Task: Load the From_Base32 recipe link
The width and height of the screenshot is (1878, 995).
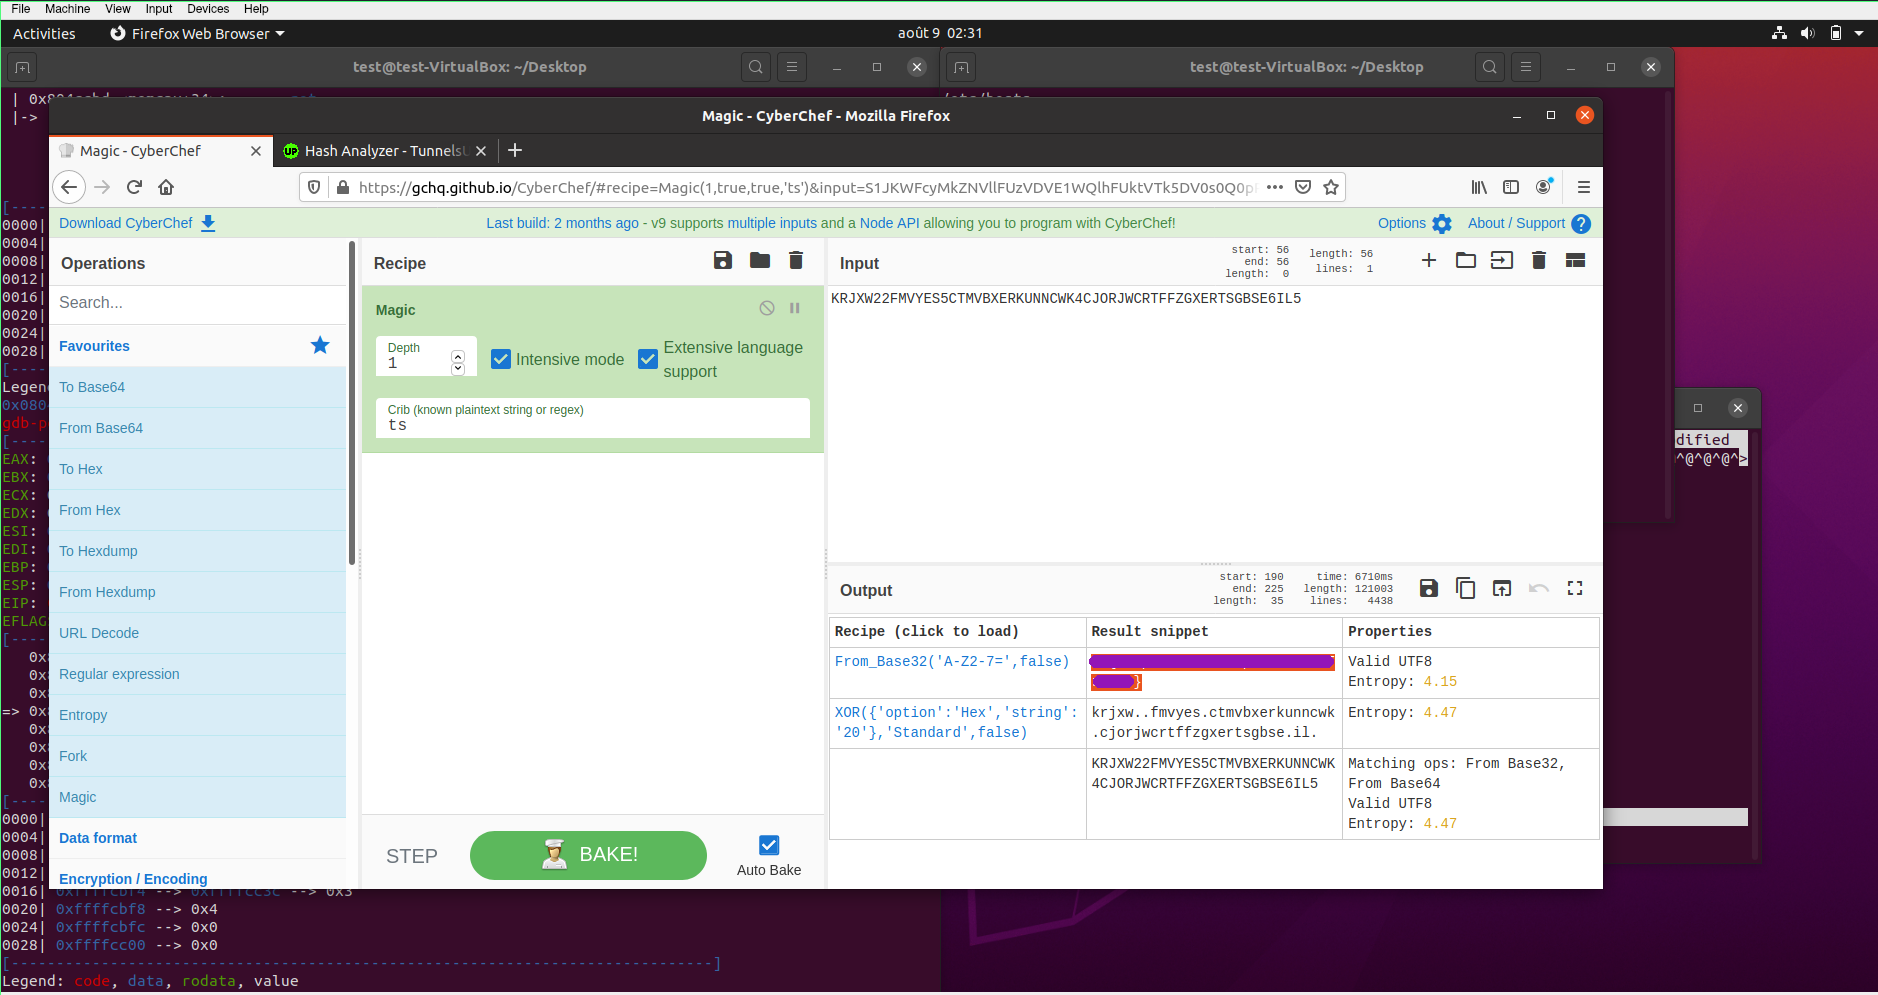Action: [x=951, y=662]
